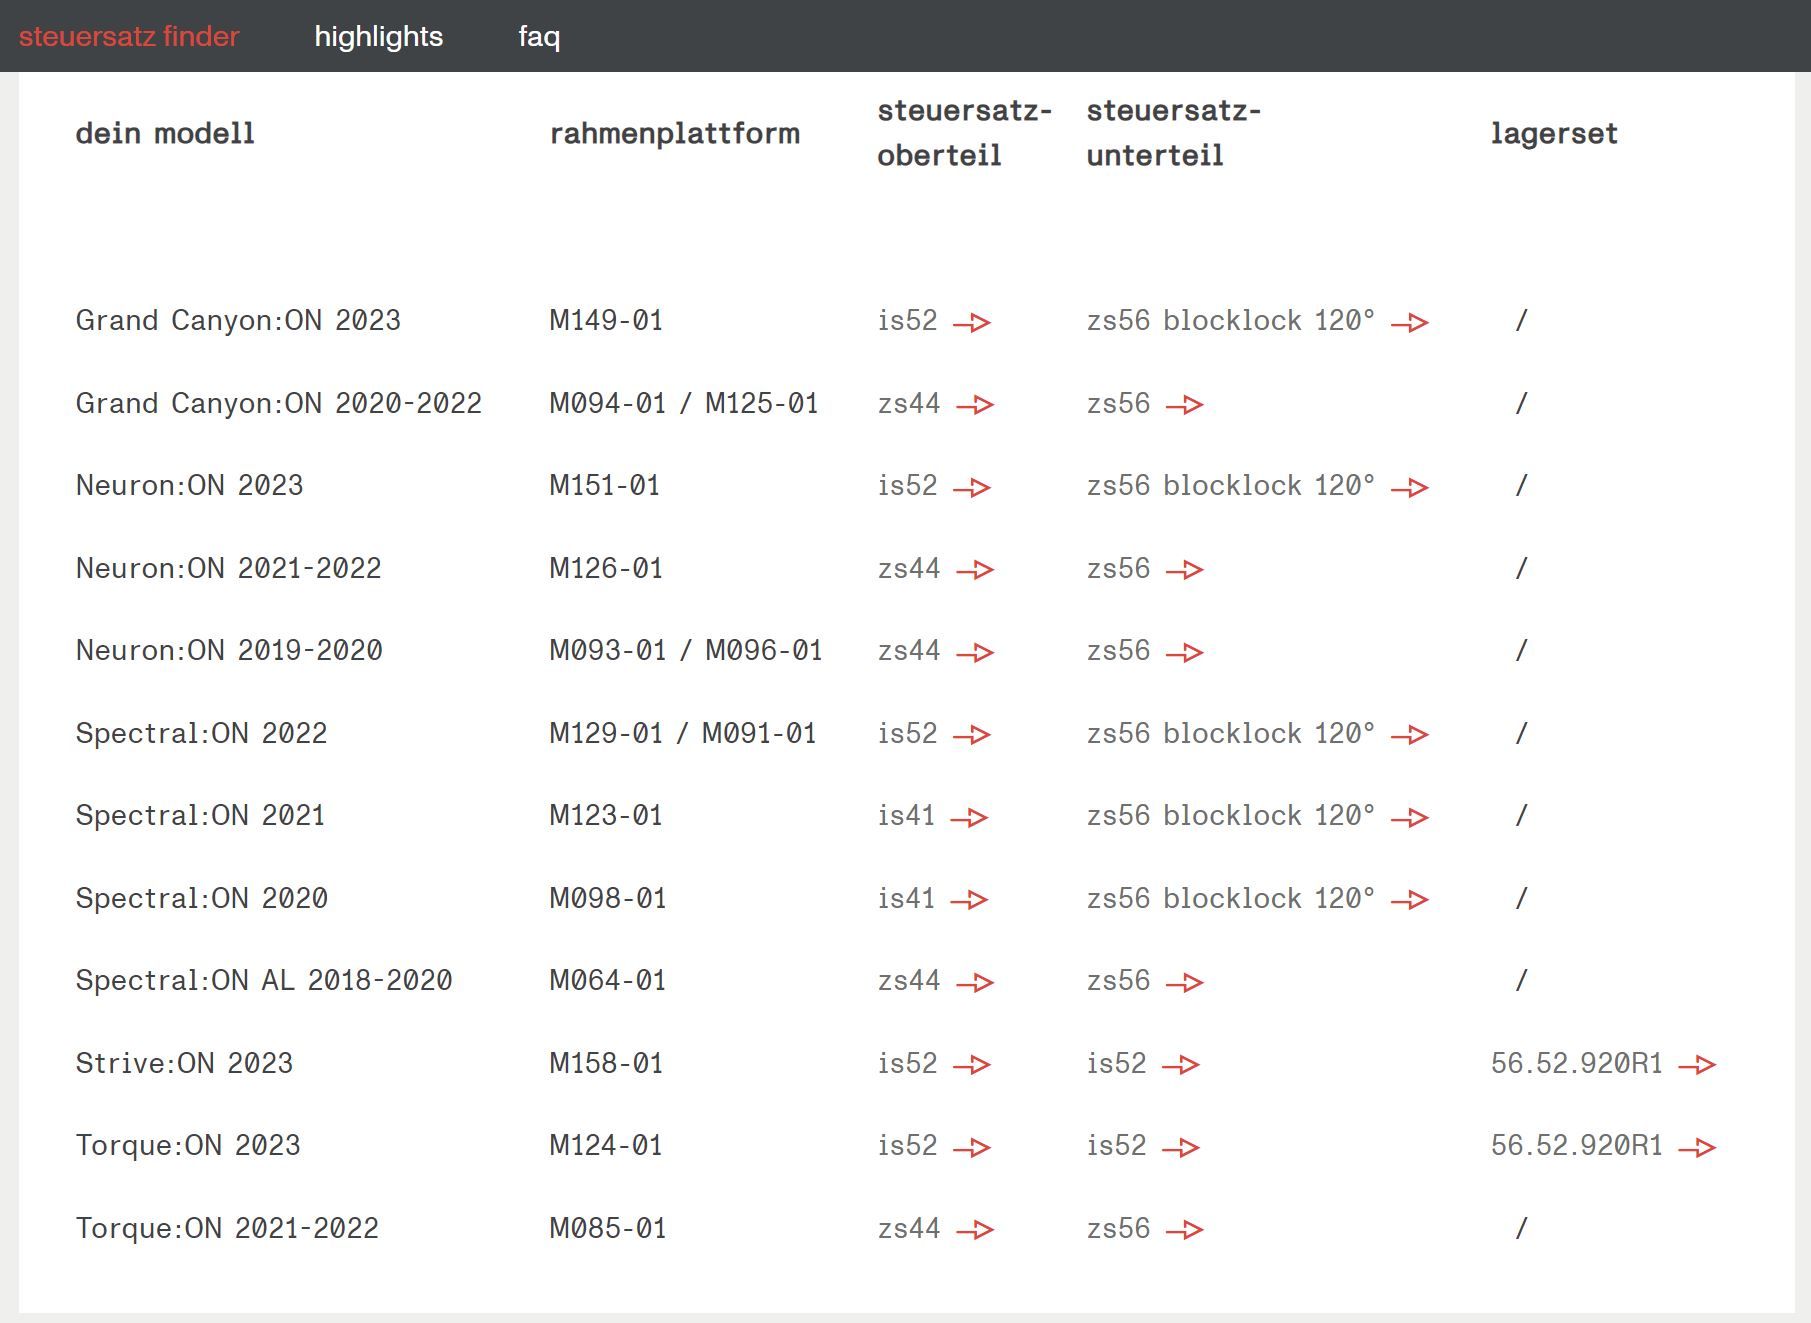
Task: Switch to the highlights tab
Action: 378,36
